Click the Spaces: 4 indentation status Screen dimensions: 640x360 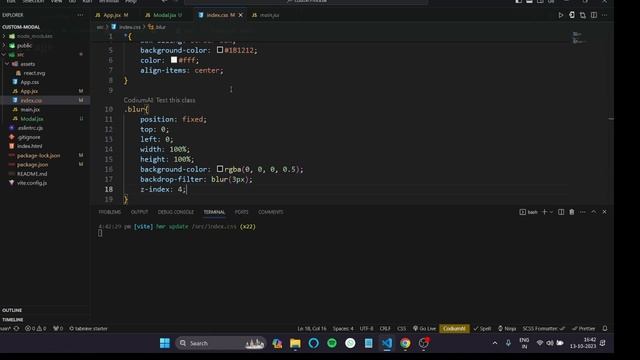[x=343, y=329]
